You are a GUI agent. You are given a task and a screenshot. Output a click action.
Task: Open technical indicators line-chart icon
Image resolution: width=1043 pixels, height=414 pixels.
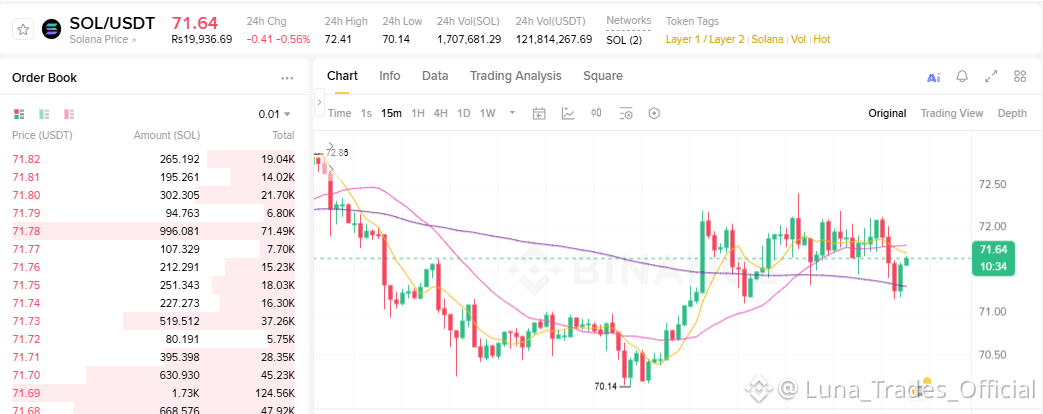568,113
